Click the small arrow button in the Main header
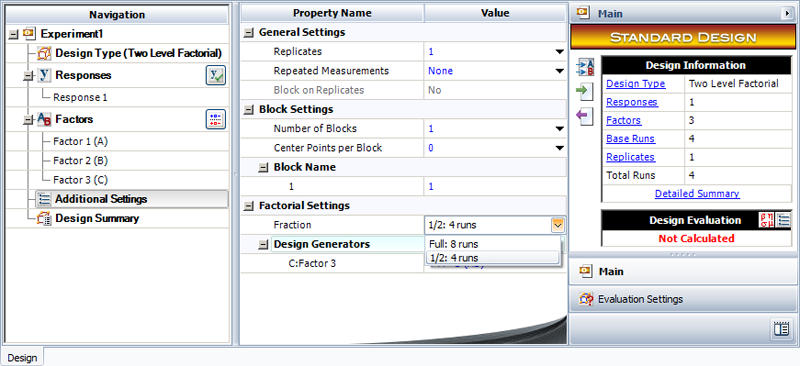The height and width of the screenshot is (366, 800). pos(787,14)
